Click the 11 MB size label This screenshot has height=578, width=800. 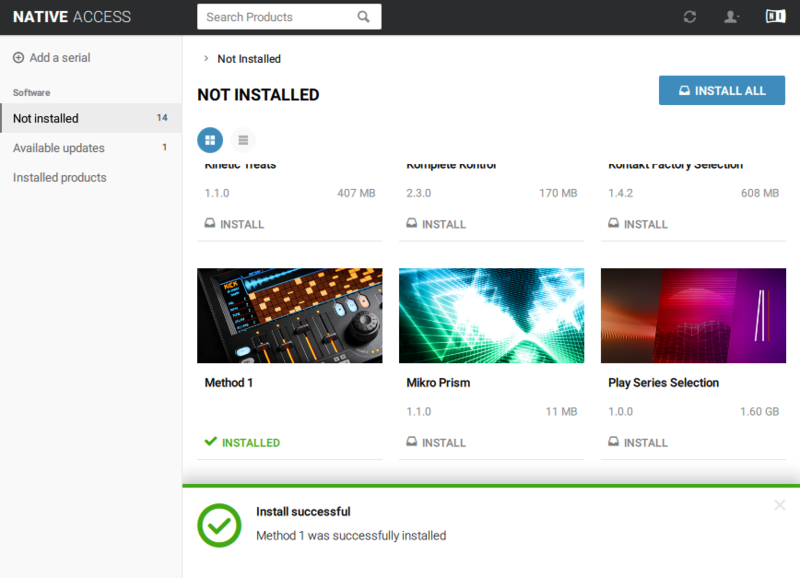click(561, 412)
